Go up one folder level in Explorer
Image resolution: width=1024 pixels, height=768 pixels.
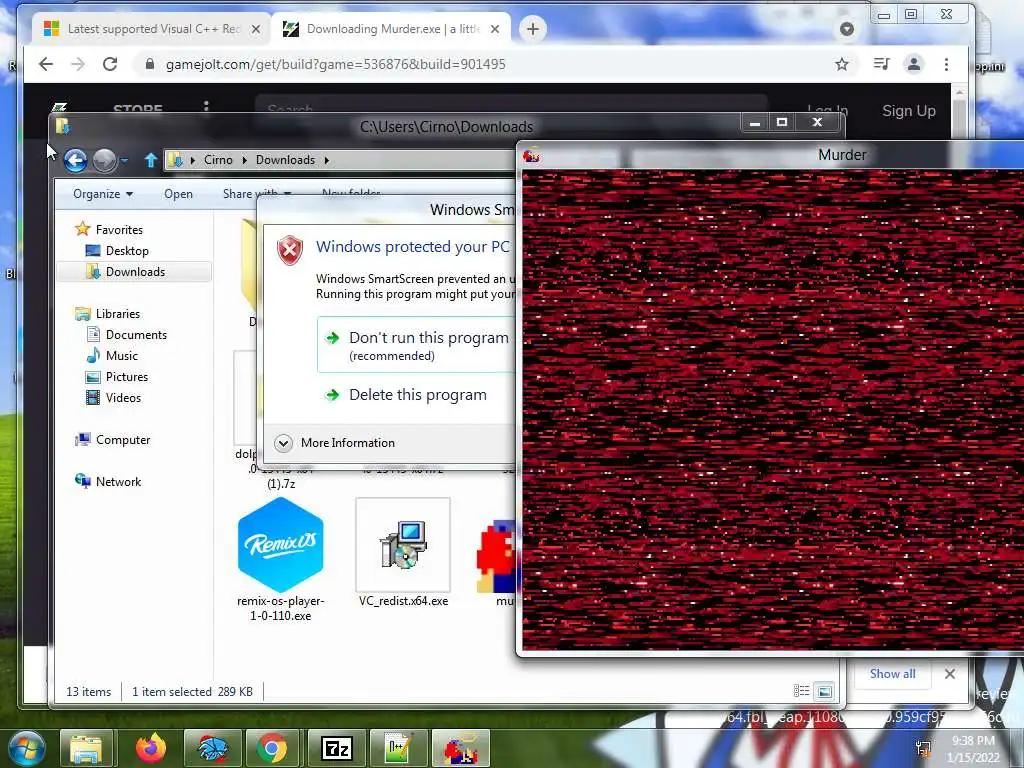tap(151, 160)
